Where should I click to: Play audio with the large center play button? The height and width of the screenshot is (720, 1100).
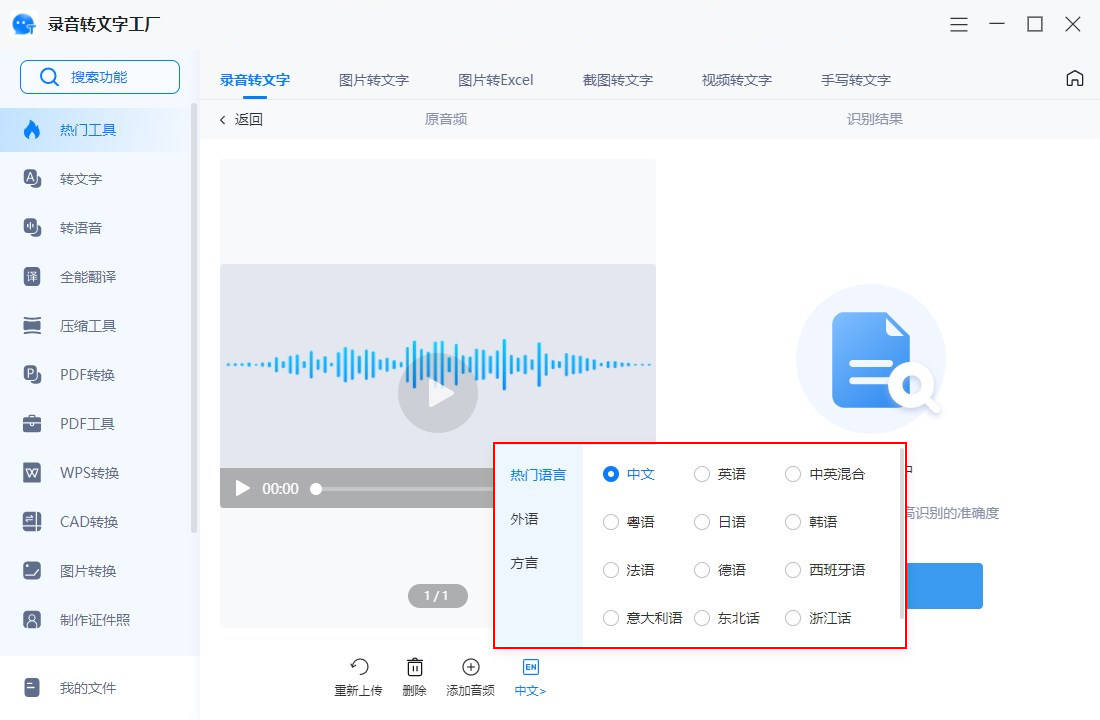[x=438, y=393]
